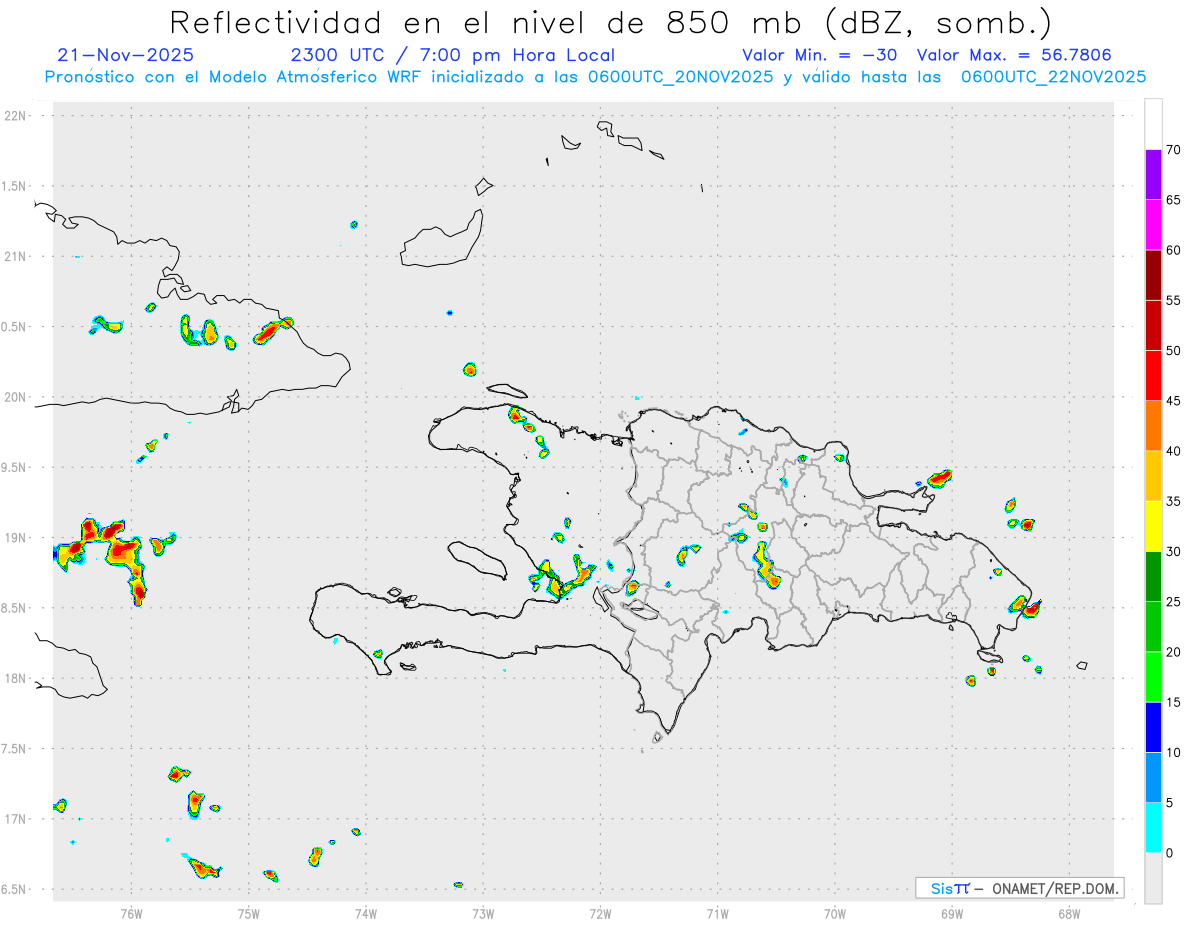This screenshot has height=927, width=1200.
Task: Click the '70' value on the colorbar scale
Action: [x=1174, y=150]
